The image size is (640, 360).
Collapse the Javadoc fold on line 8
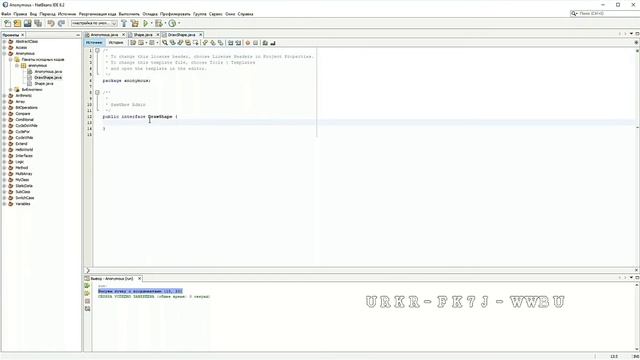pos(97,93)
